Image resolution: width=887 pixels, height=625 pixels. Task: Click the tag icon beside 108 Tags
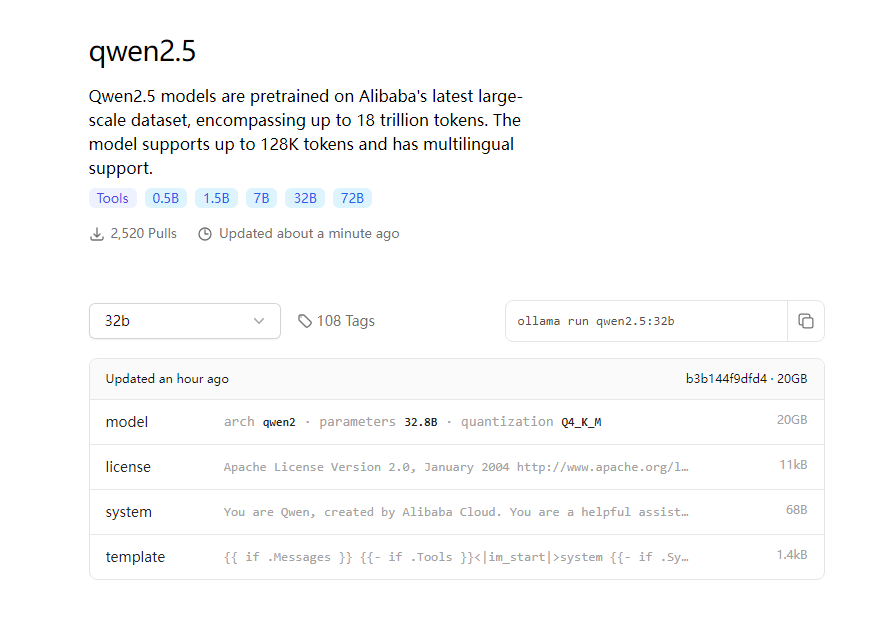pos(305,321)
